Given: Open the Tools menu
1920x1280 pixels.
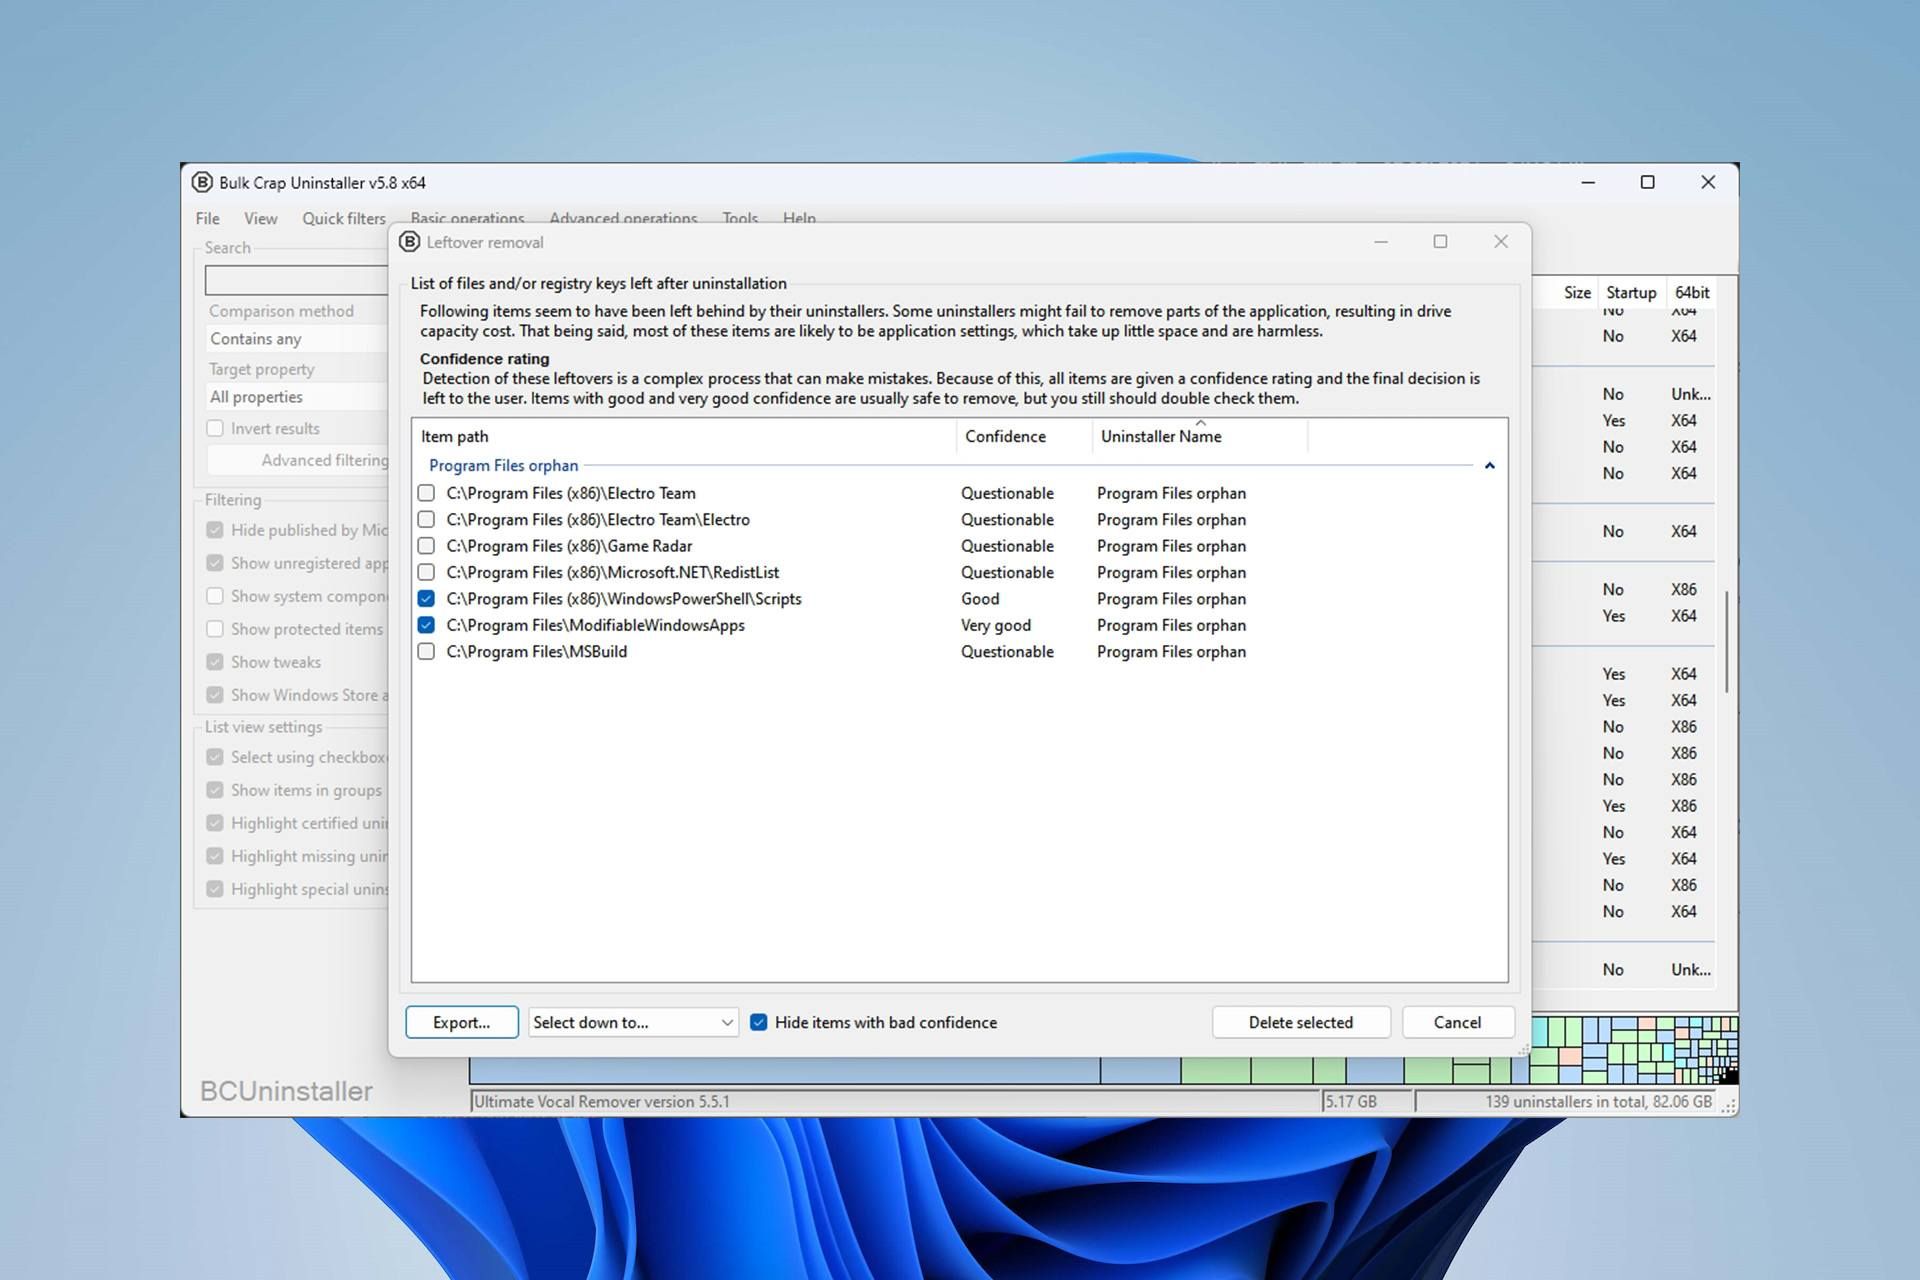Looking at the screenshot, I should 739,217.
